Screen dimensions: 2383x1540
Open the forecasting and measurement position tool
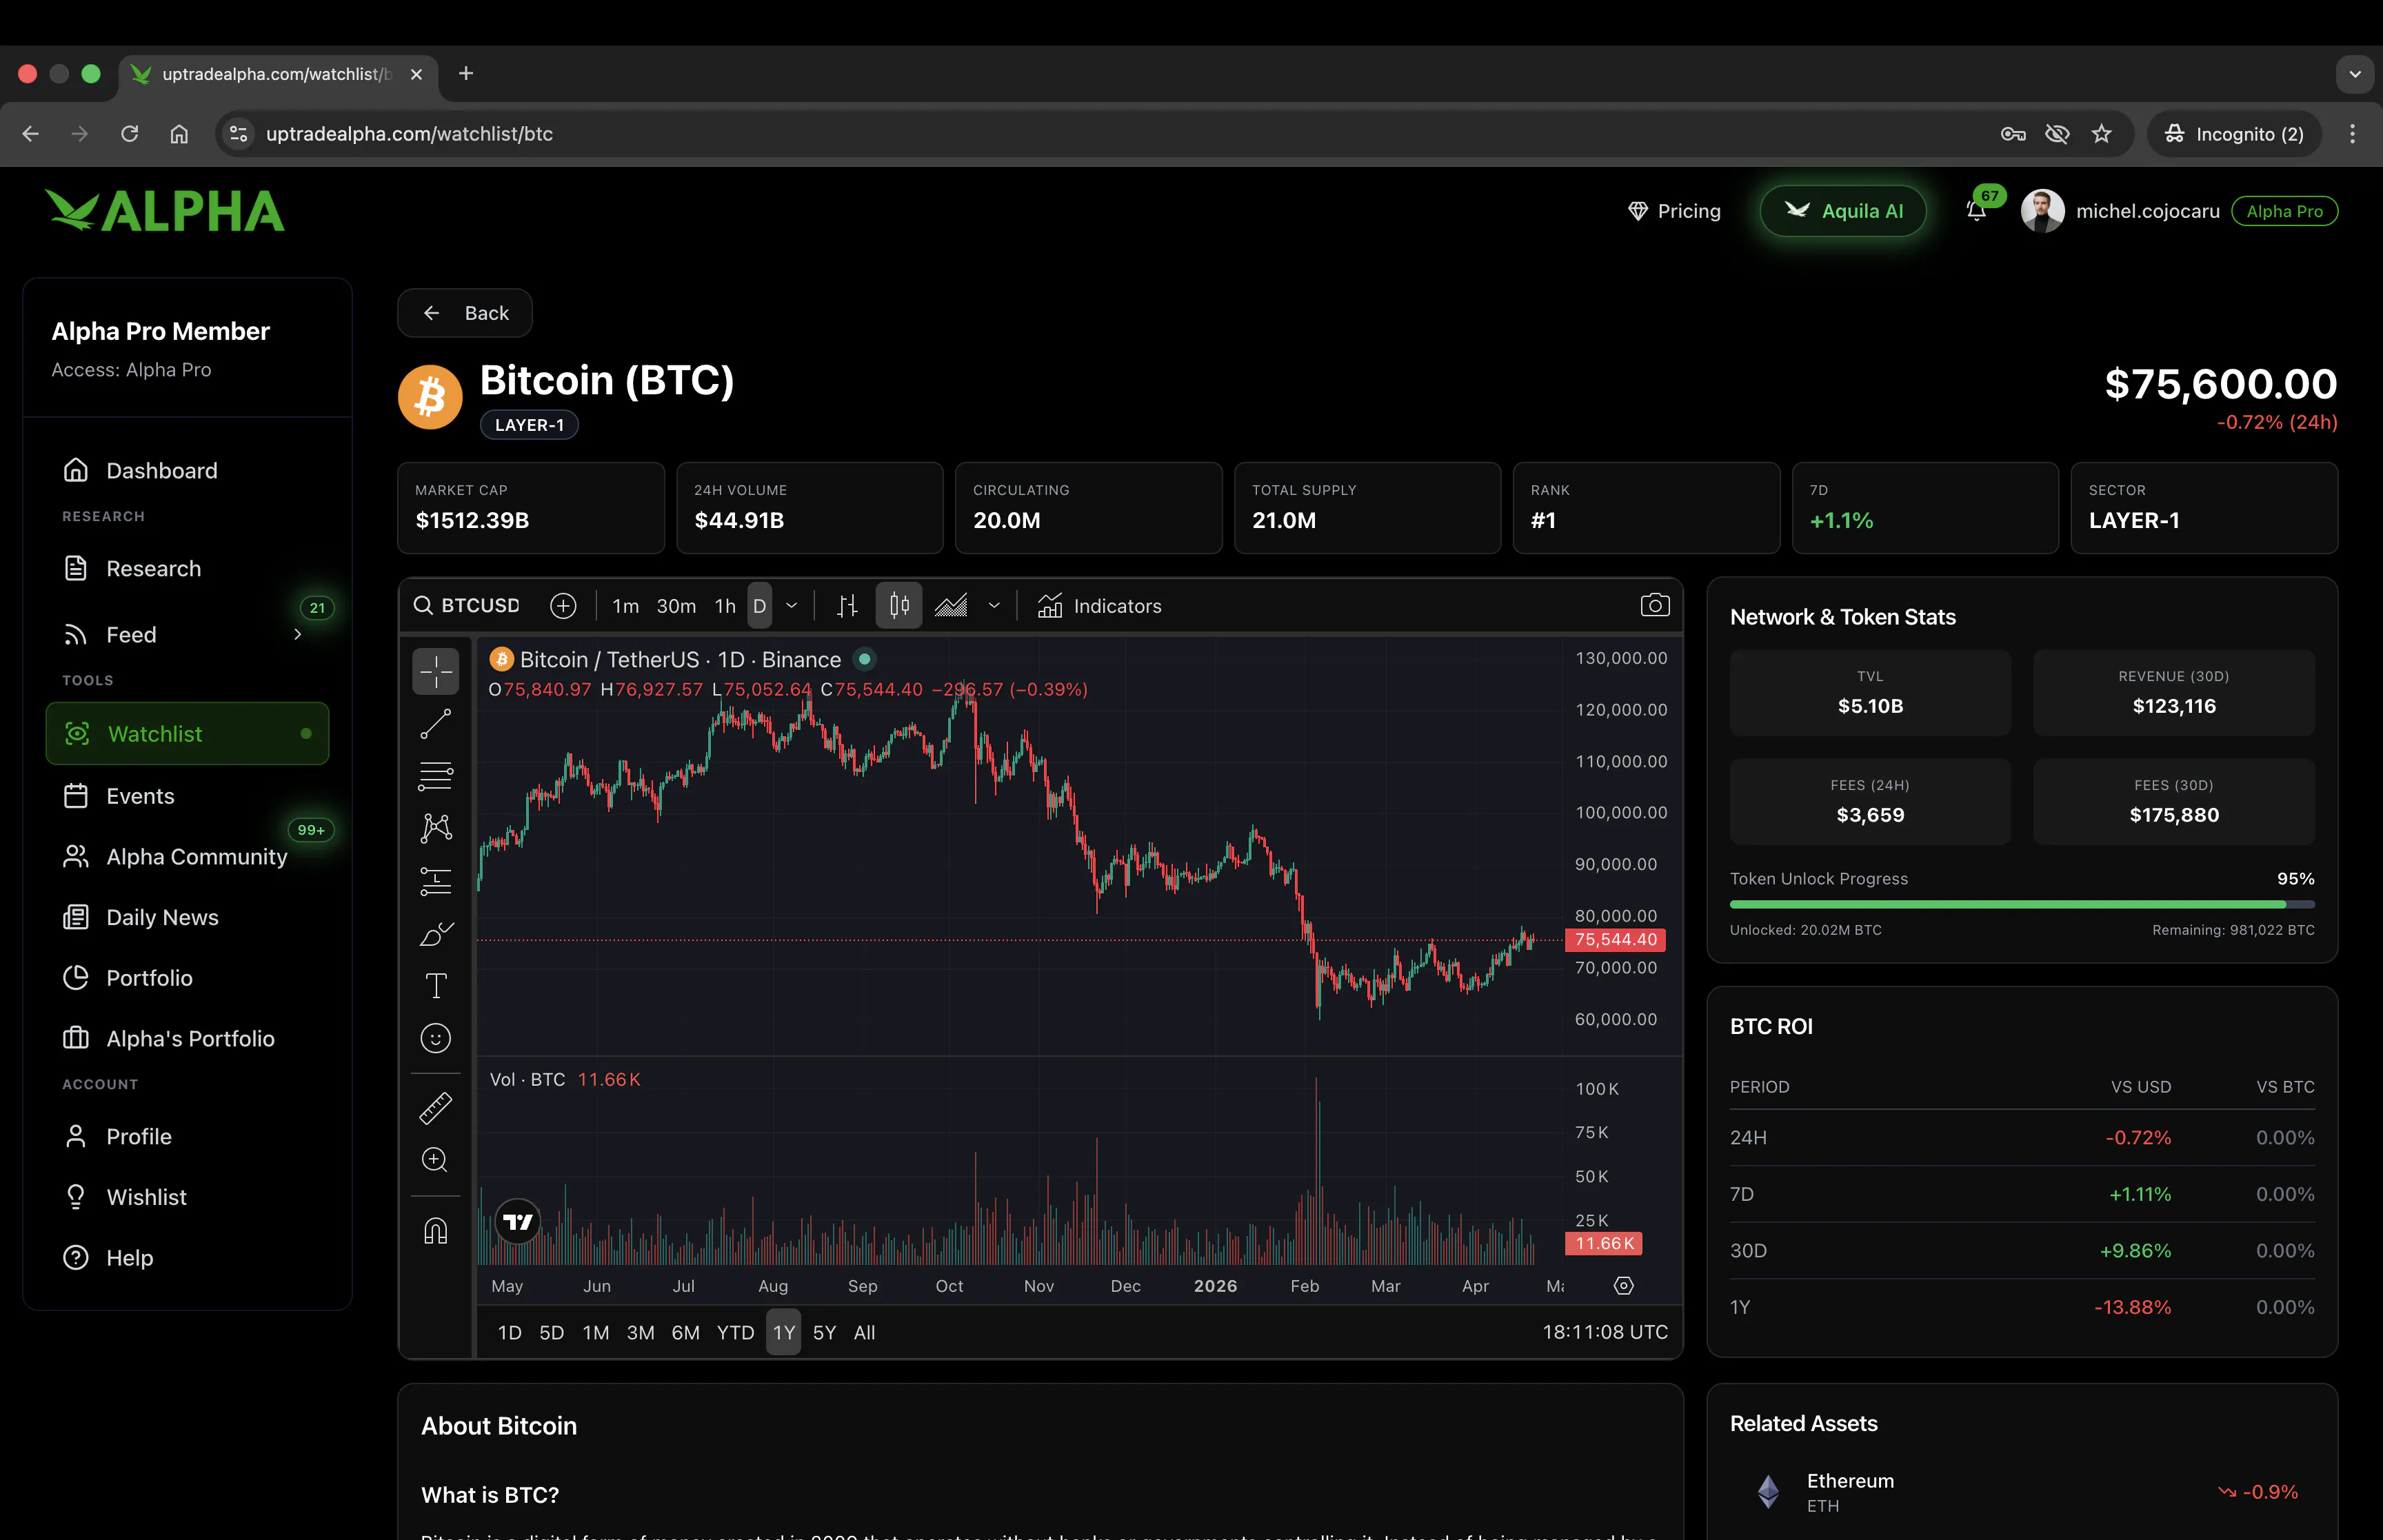pyautogui.click(x=435, y=881)
